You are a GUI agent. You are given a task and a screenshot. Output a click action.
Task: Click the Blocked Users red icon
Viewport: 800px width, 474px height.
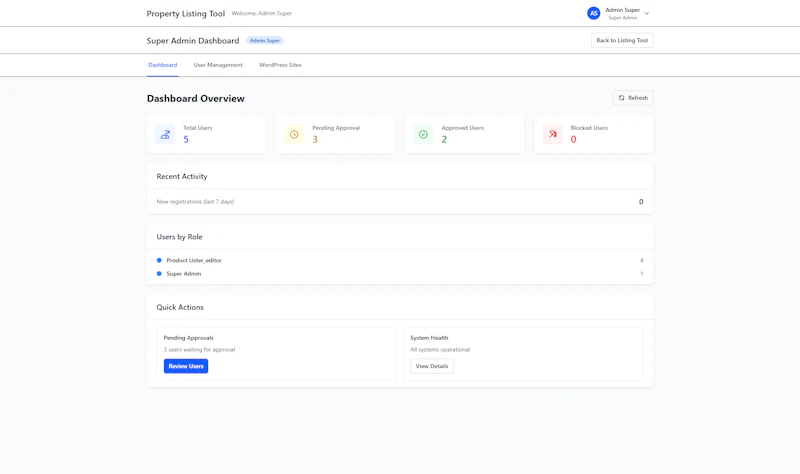(x=553, y=135)
